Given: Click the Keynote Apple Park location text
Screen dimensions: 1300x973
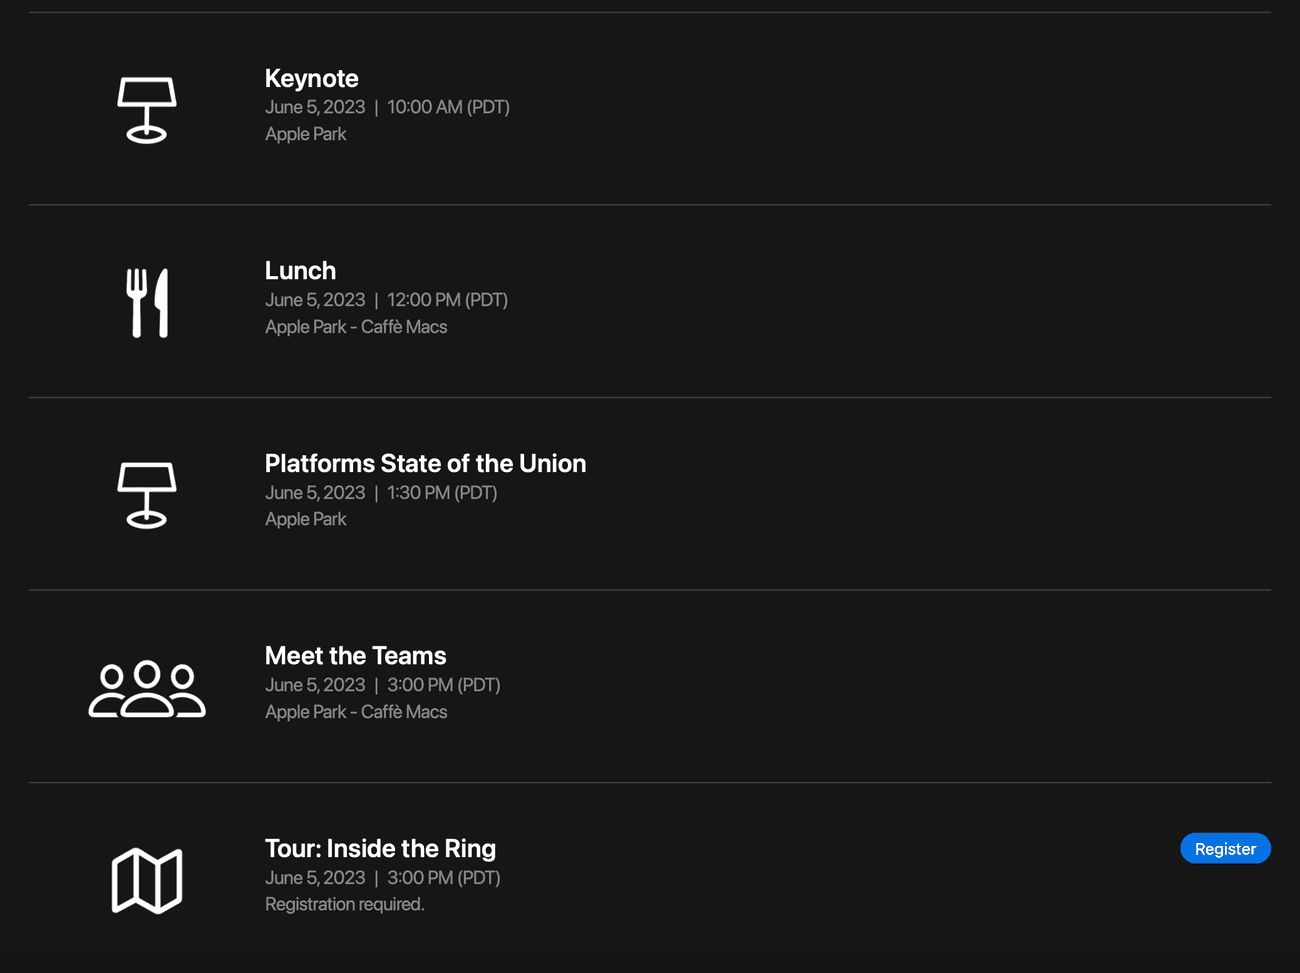Looking at the screenshot, I should pos(305,134).
